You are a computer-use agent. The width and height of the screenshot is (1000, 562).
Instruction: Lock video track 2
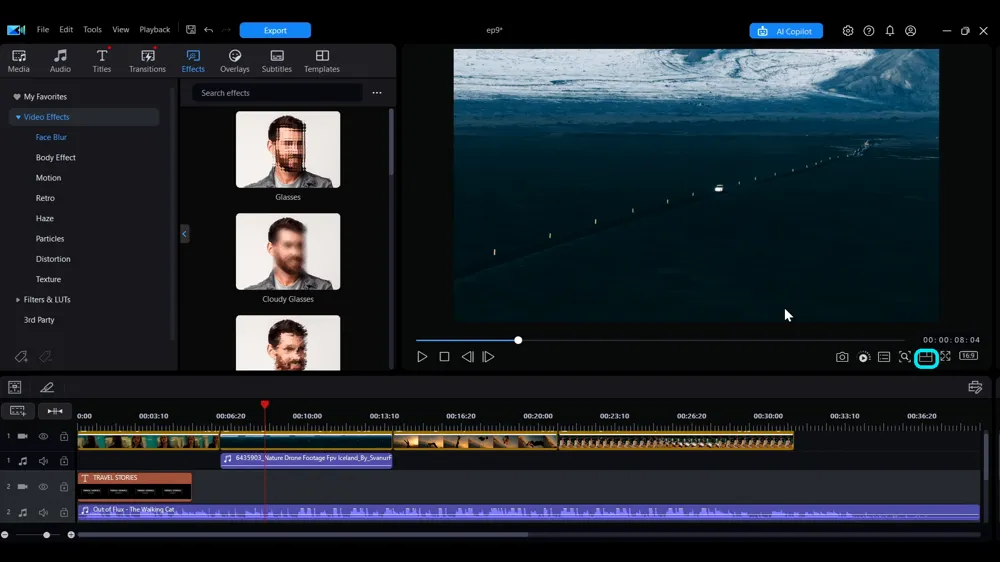64,487
